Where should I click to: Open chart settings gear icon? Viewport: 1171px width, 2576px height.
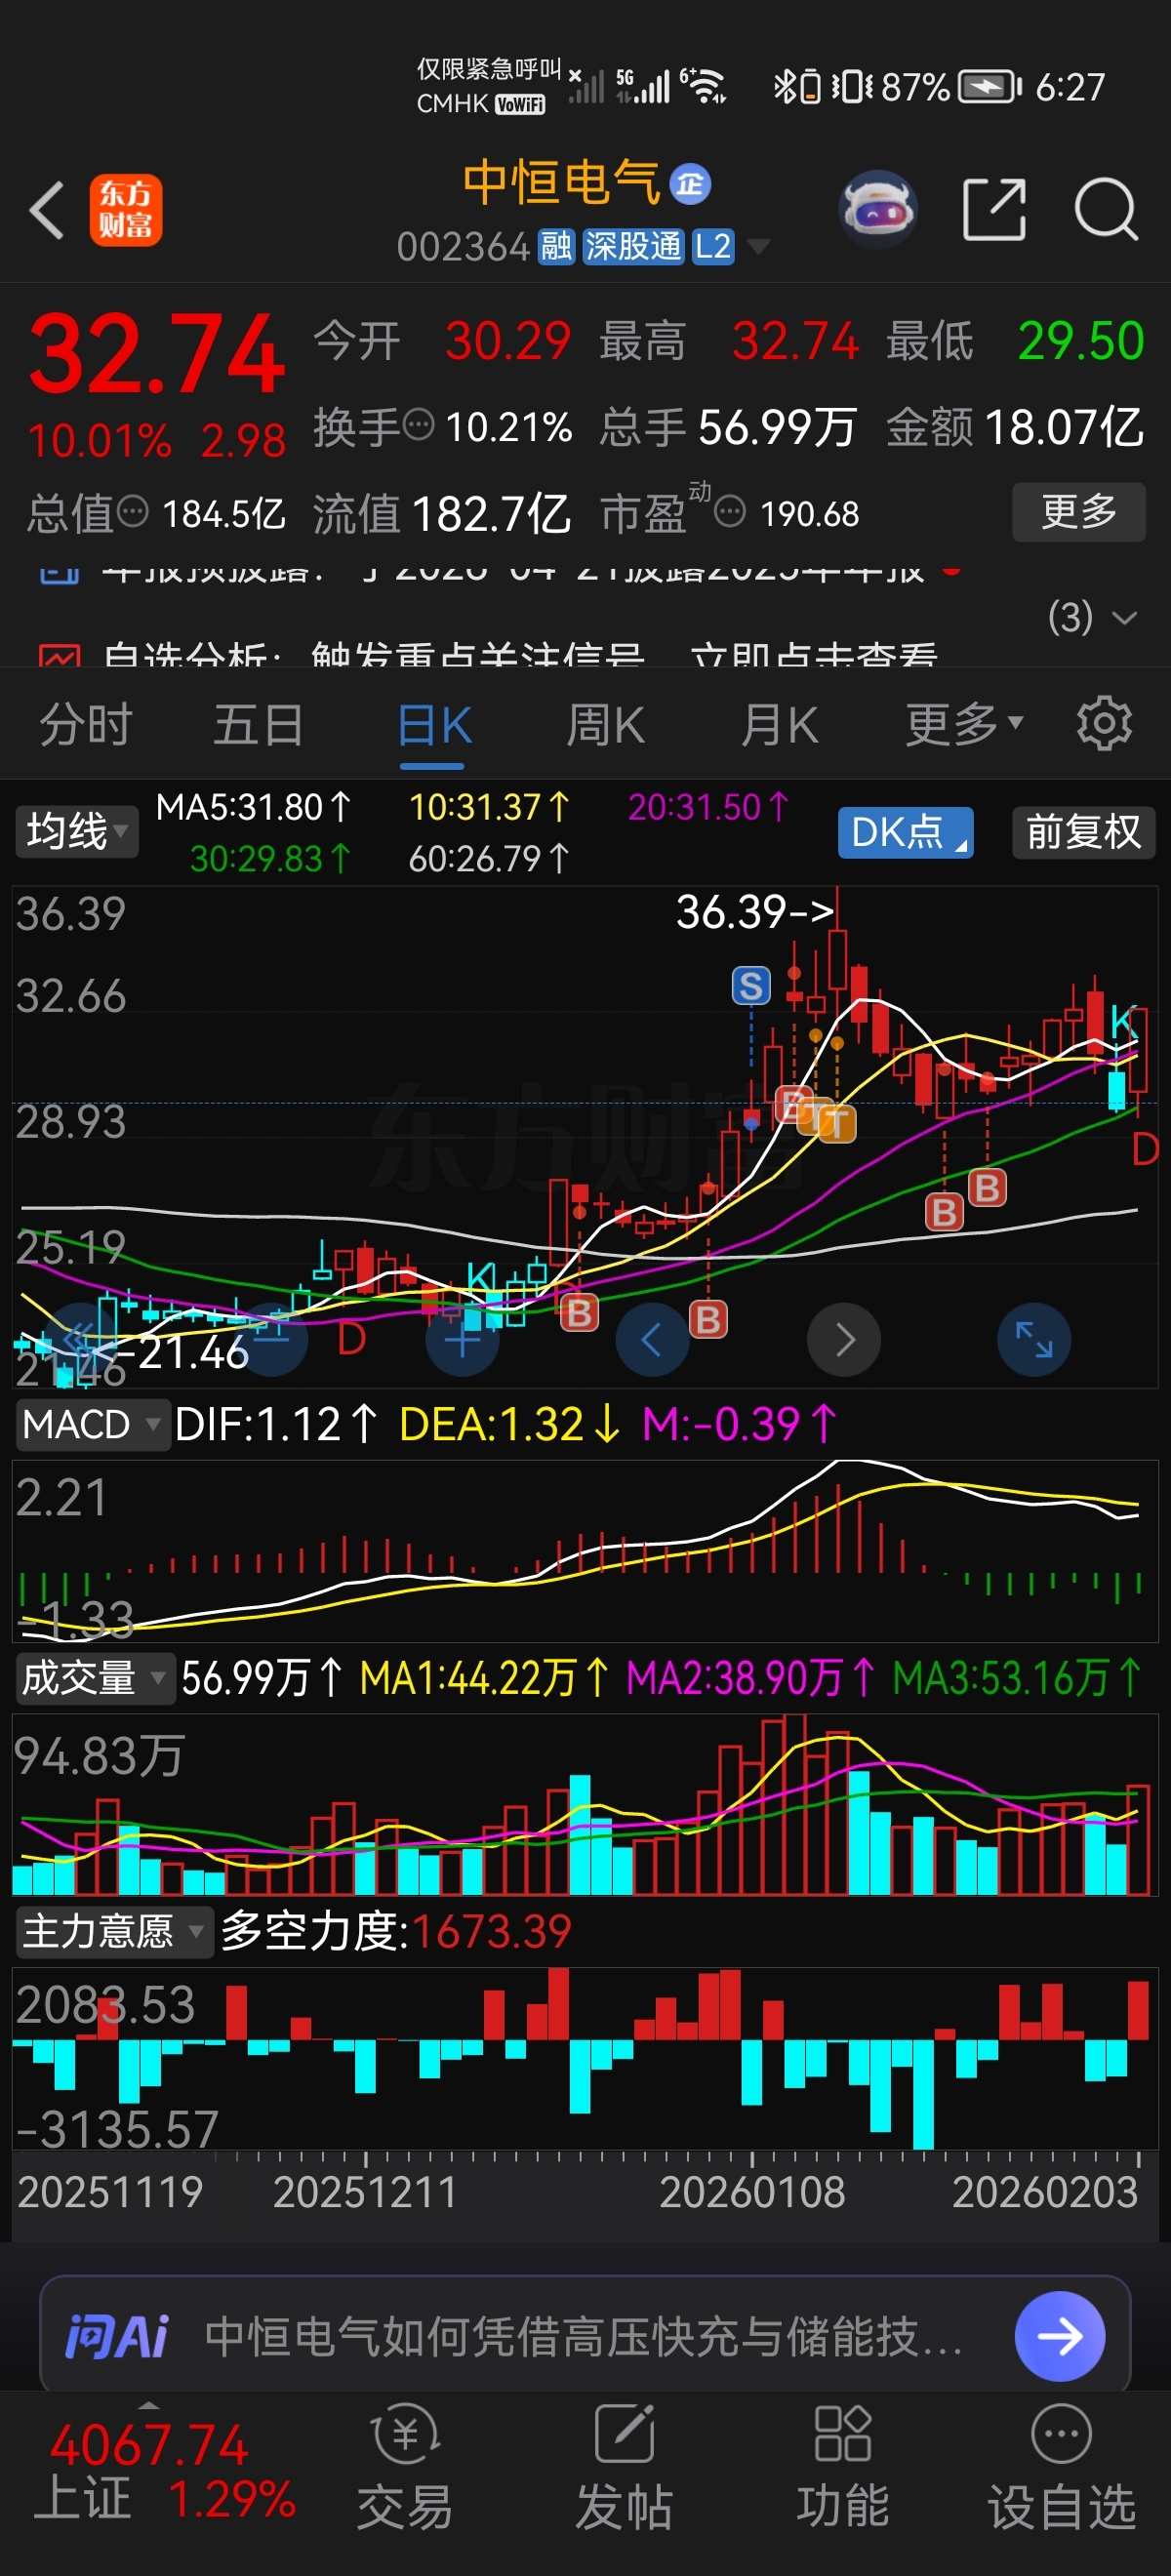tap(1104, 723)
